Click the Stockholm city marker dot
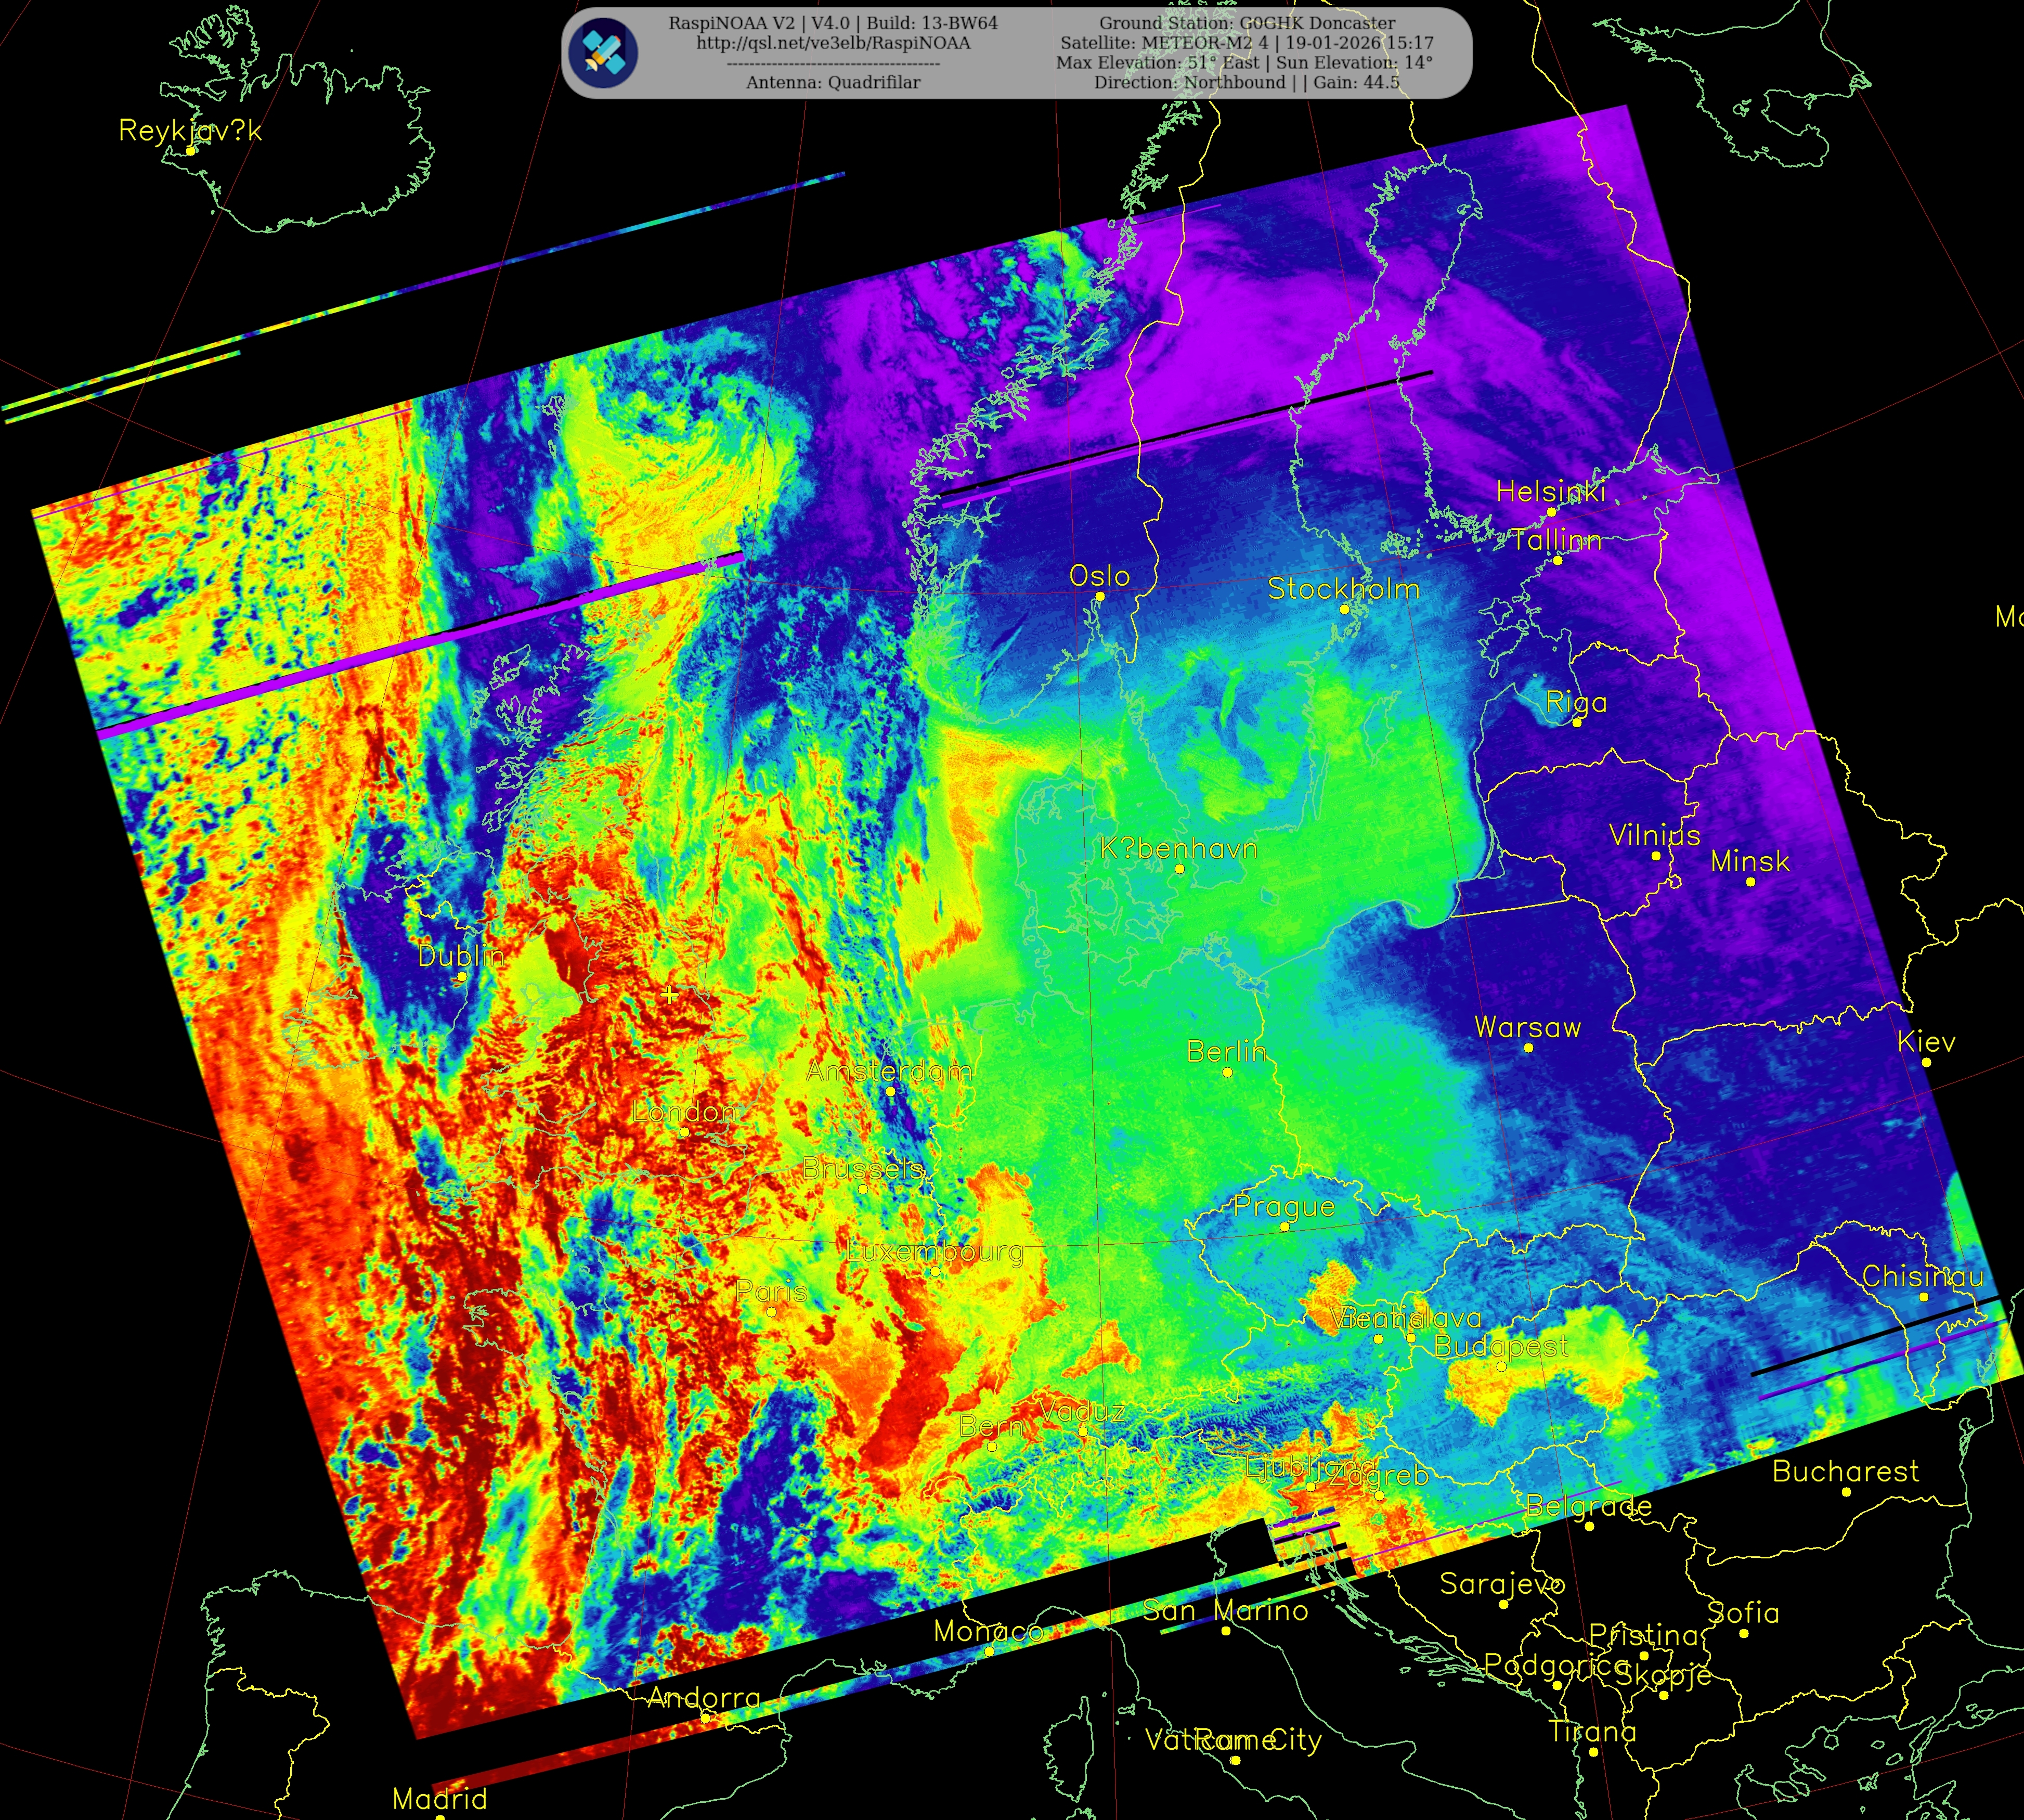This screenshot has width=2024, height=1820. coord(1344,609)
